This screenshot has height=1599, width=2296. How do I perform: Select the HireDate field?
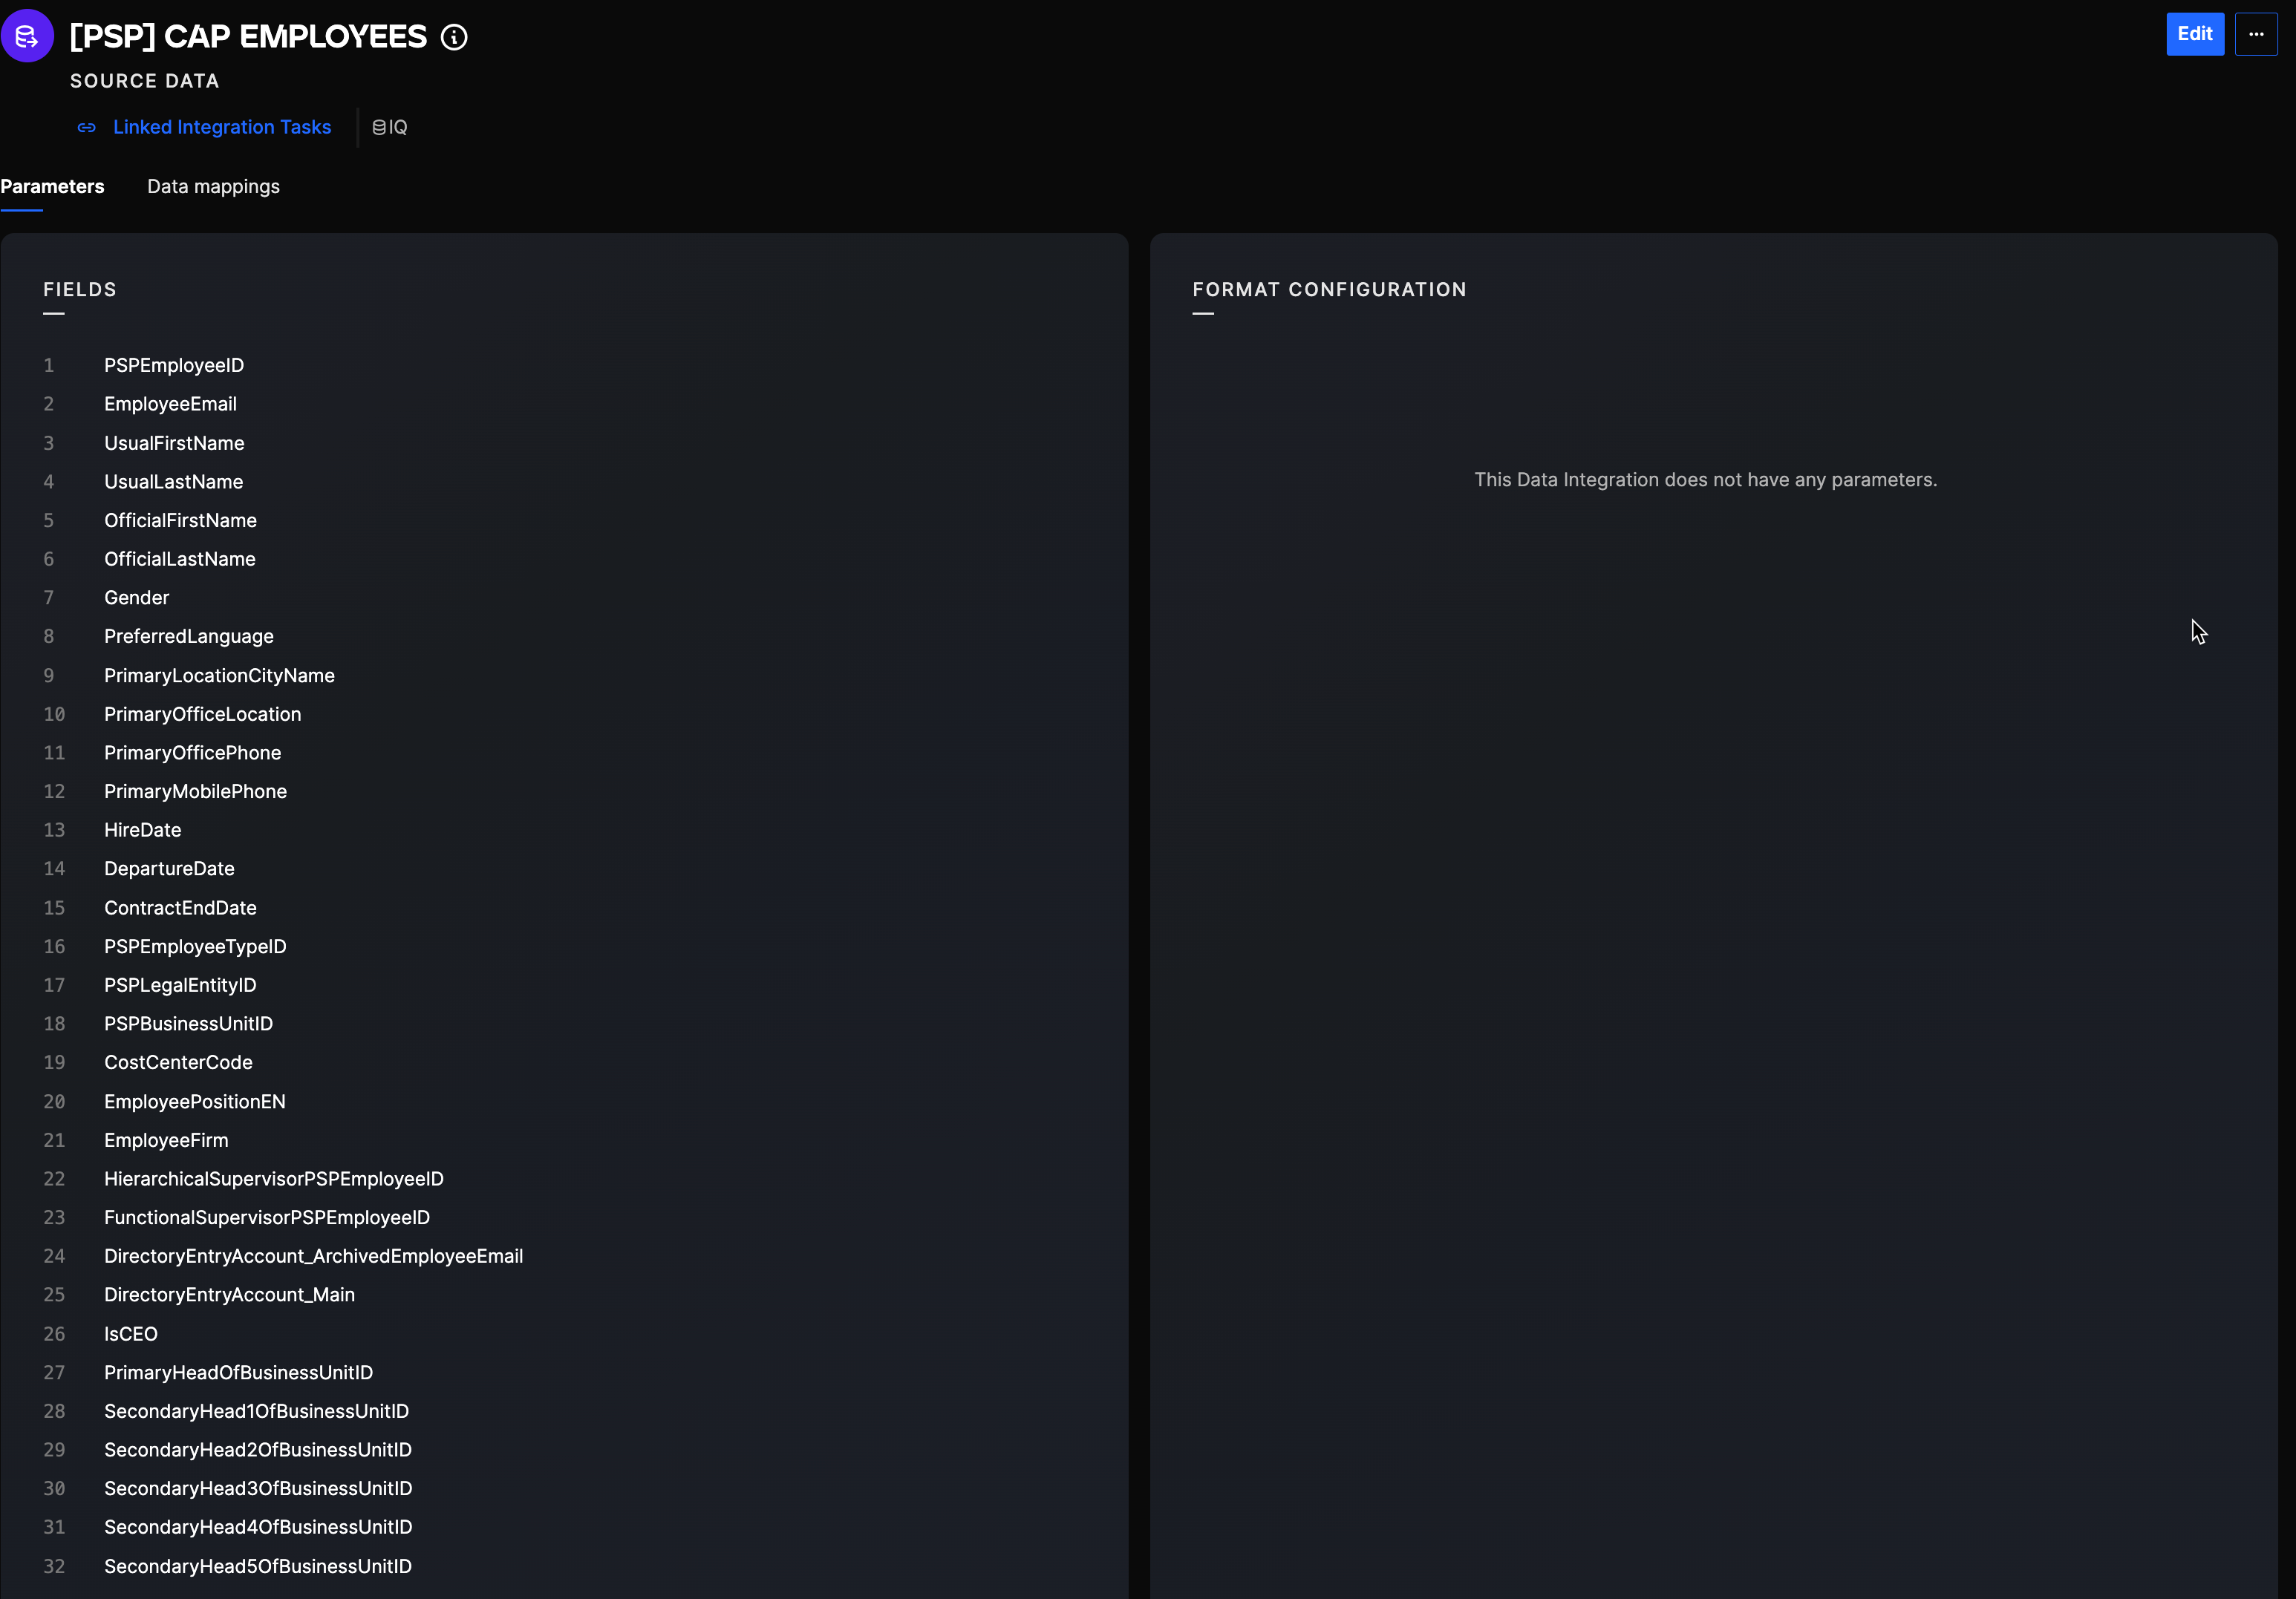click(x=143, y=830)
